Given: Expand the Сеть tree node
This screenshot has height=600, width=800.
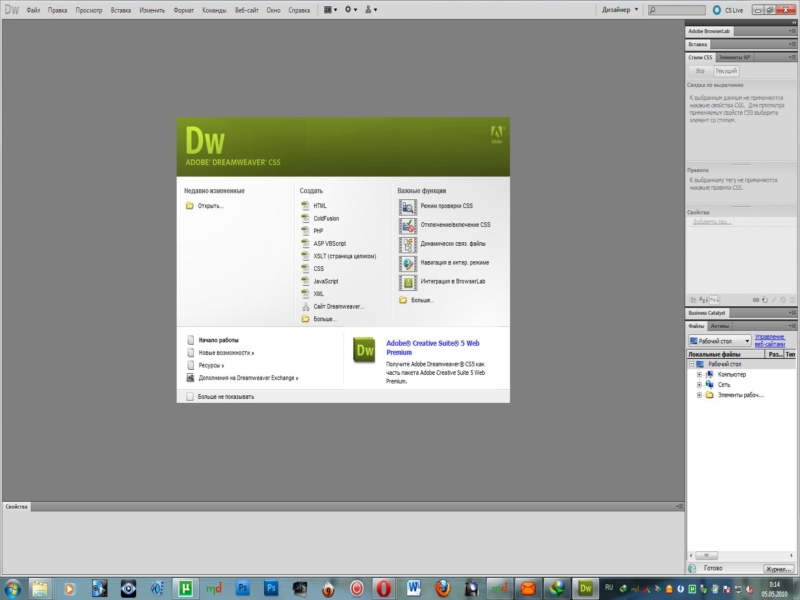Looking at the screenshot, I should coord(699,385).
